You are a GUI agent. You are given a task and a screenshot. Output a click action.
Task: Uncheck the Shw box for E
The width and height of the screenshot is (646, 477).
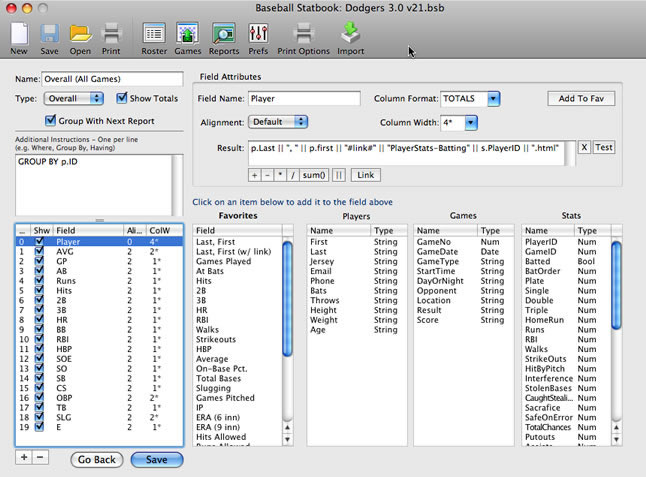point(39,427)
